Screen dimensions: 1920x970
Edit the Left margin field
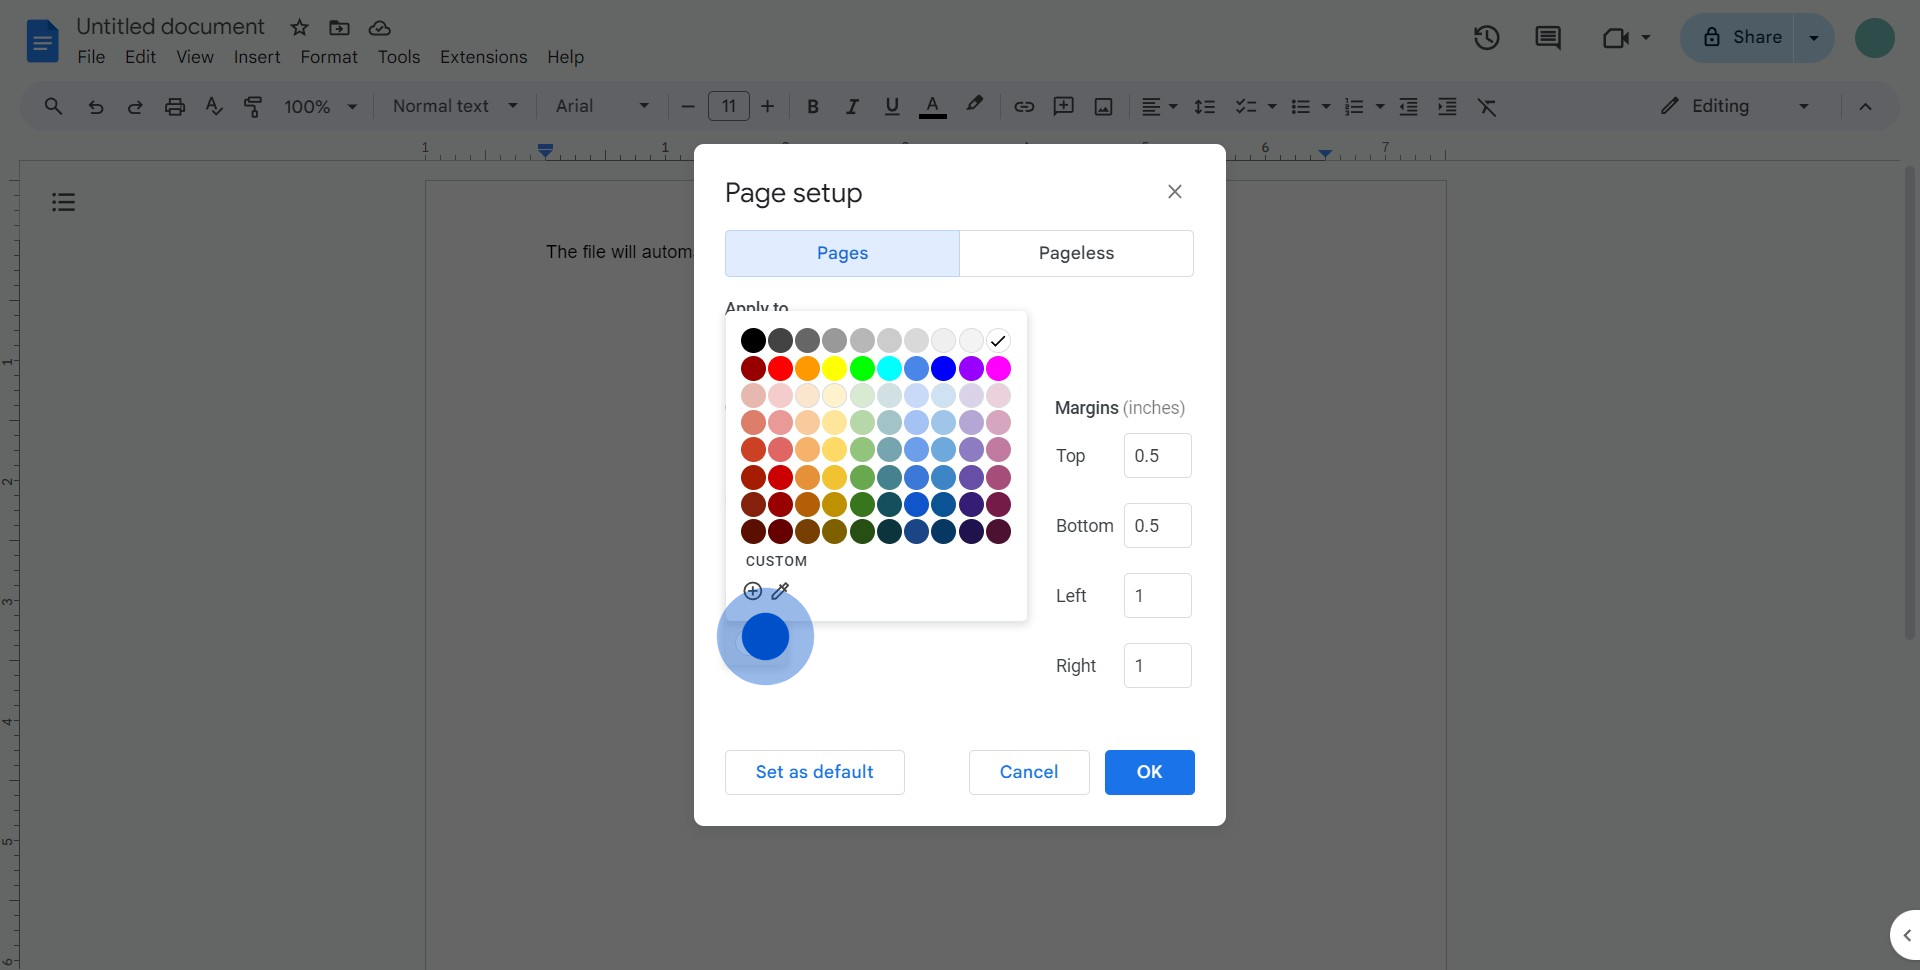point(1158,596)
